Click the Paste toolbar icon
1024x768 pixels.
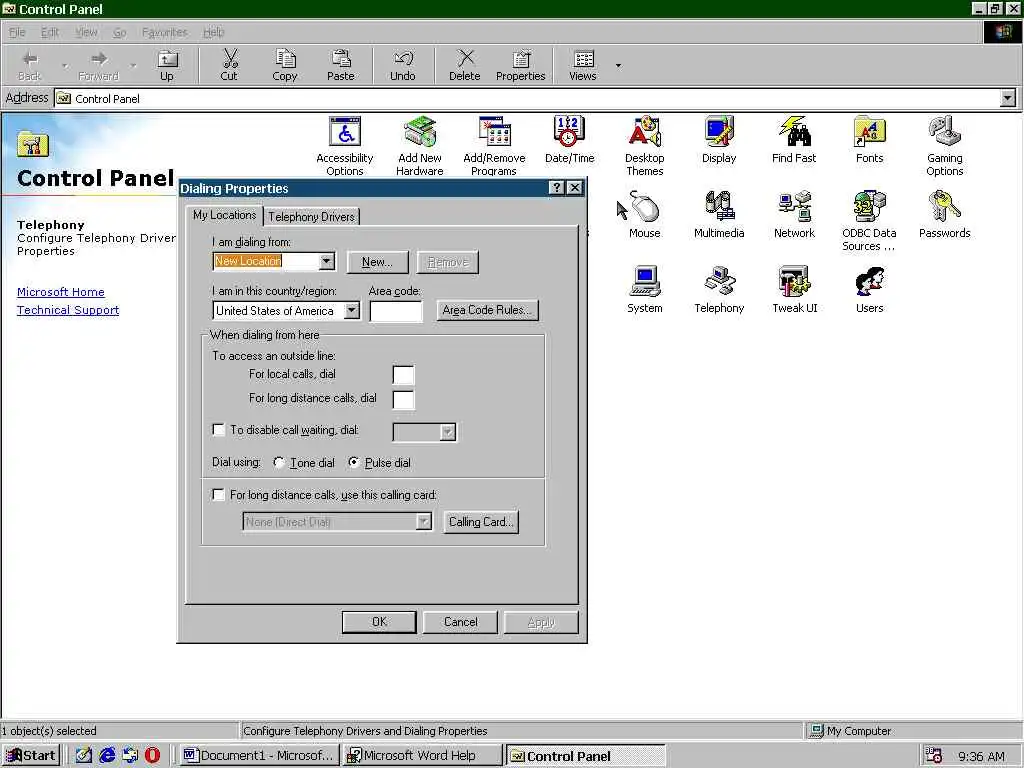pyautogui.click(x=340, y=65)
